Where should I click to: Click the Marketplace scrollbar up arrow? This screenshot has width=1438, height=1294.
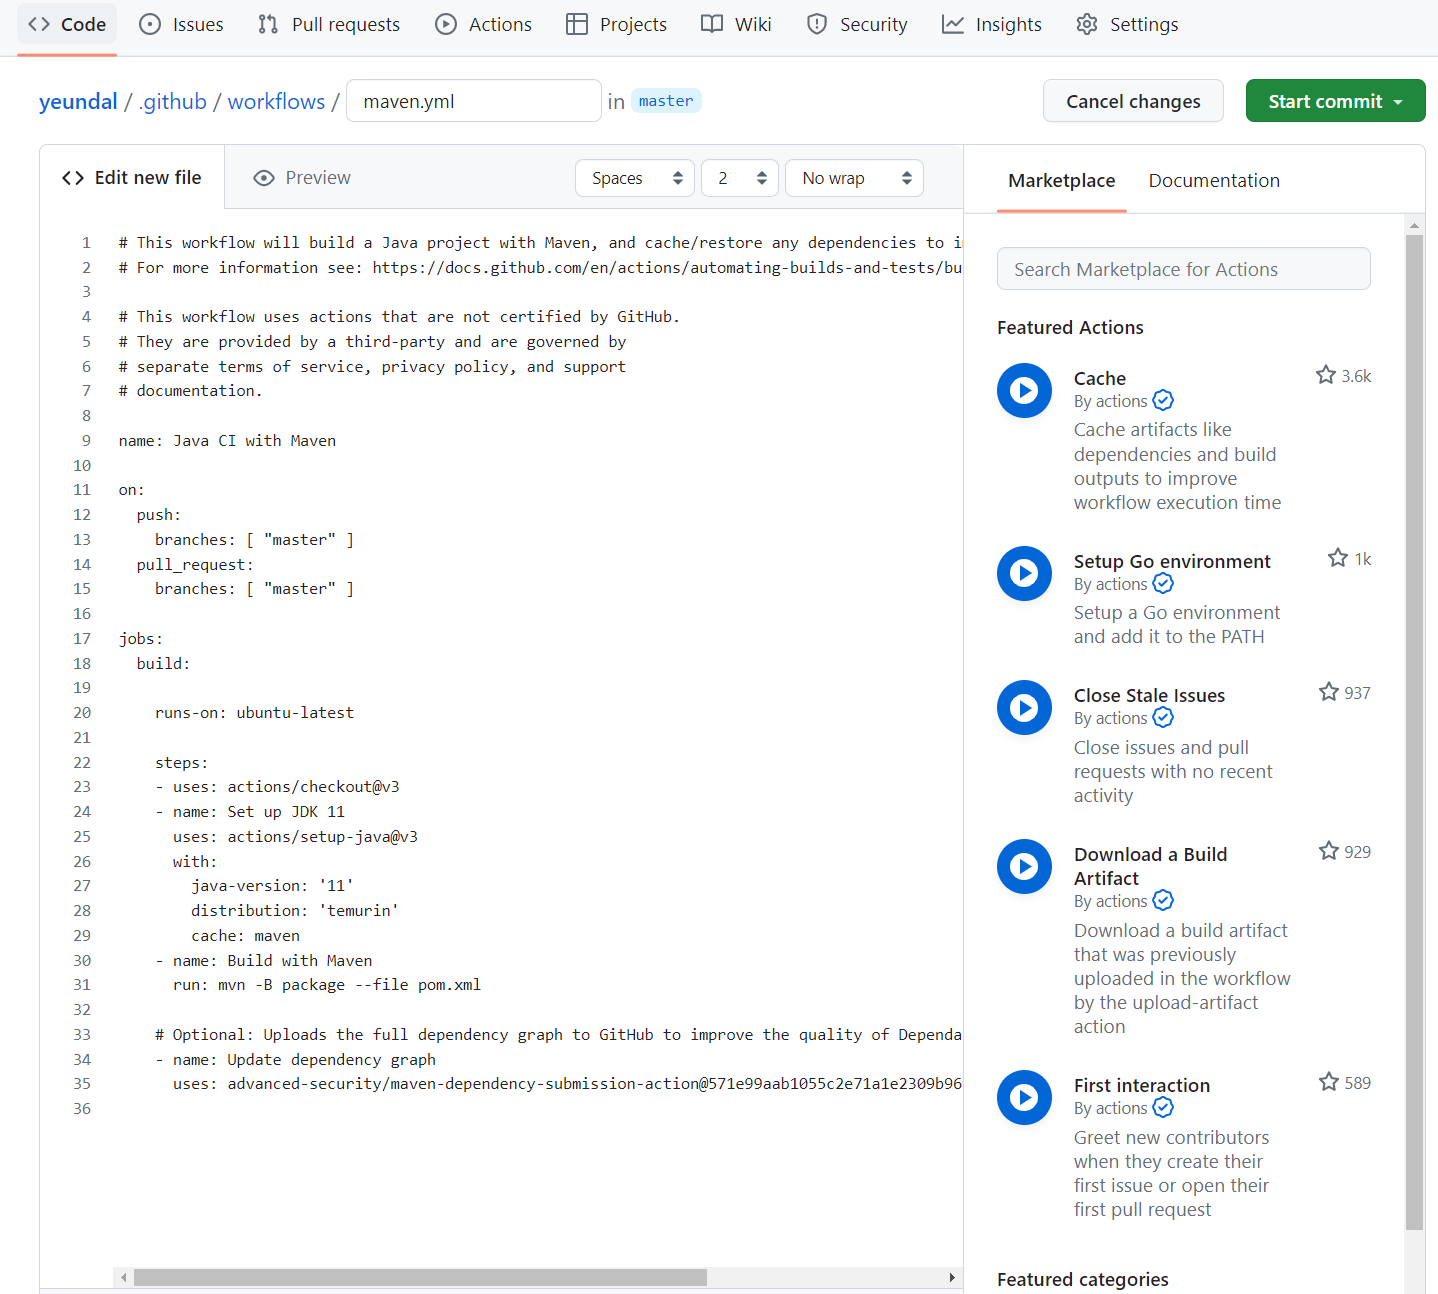tap(1414, 224)
